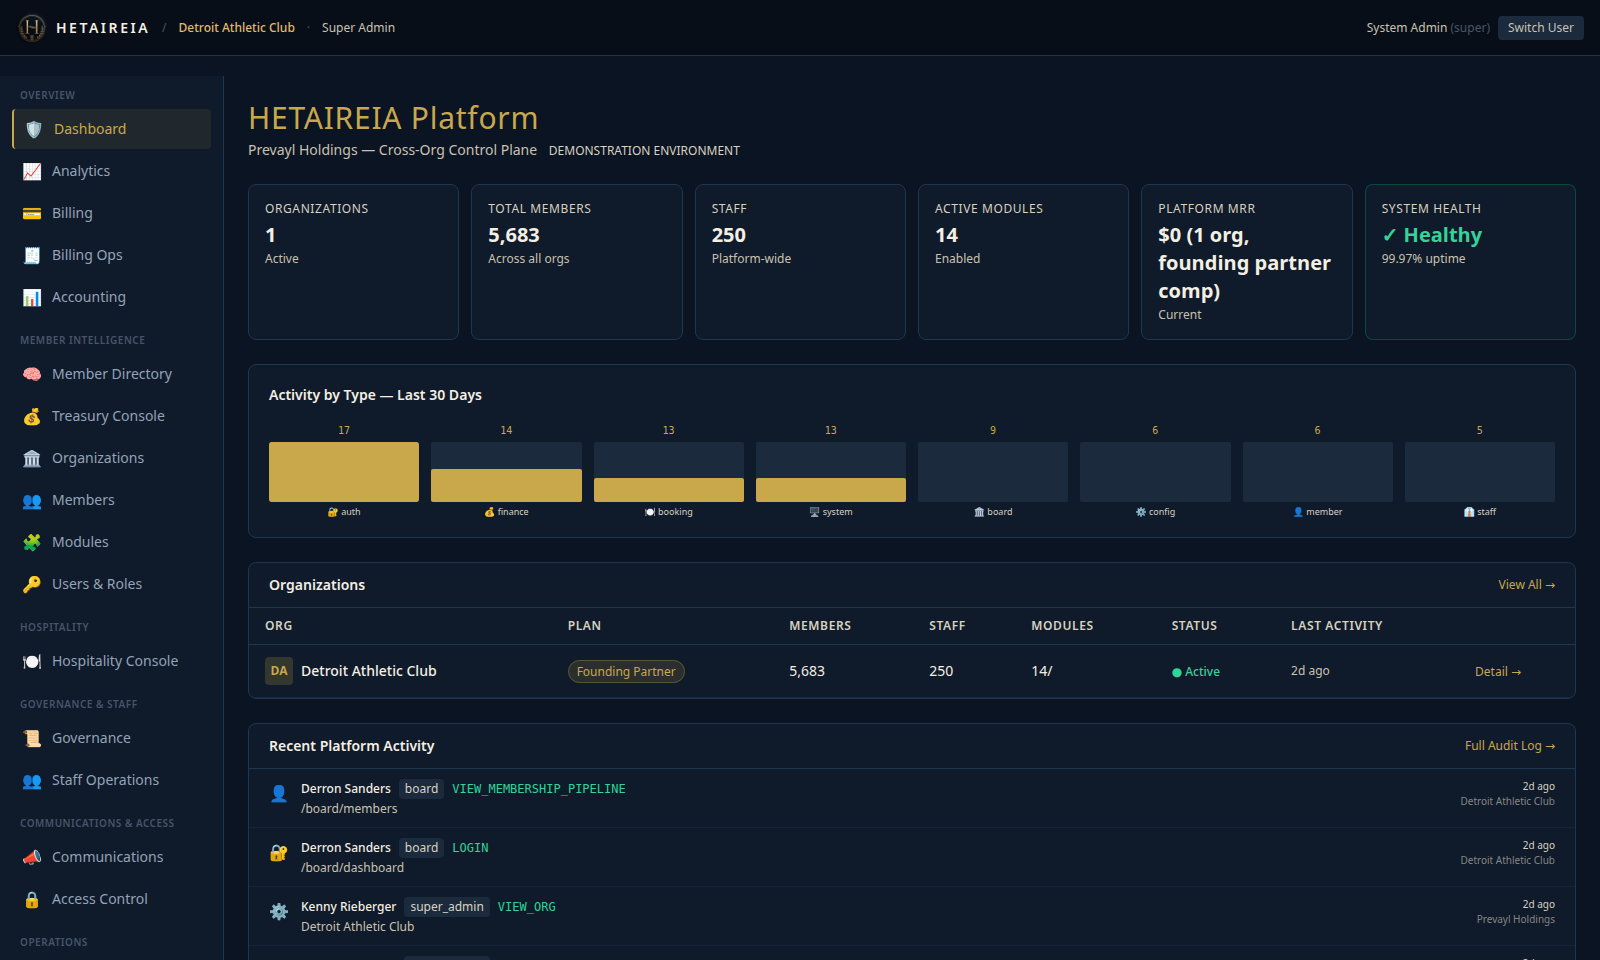
Task: Select the Organizations stat card
Action: pos(353,262)
